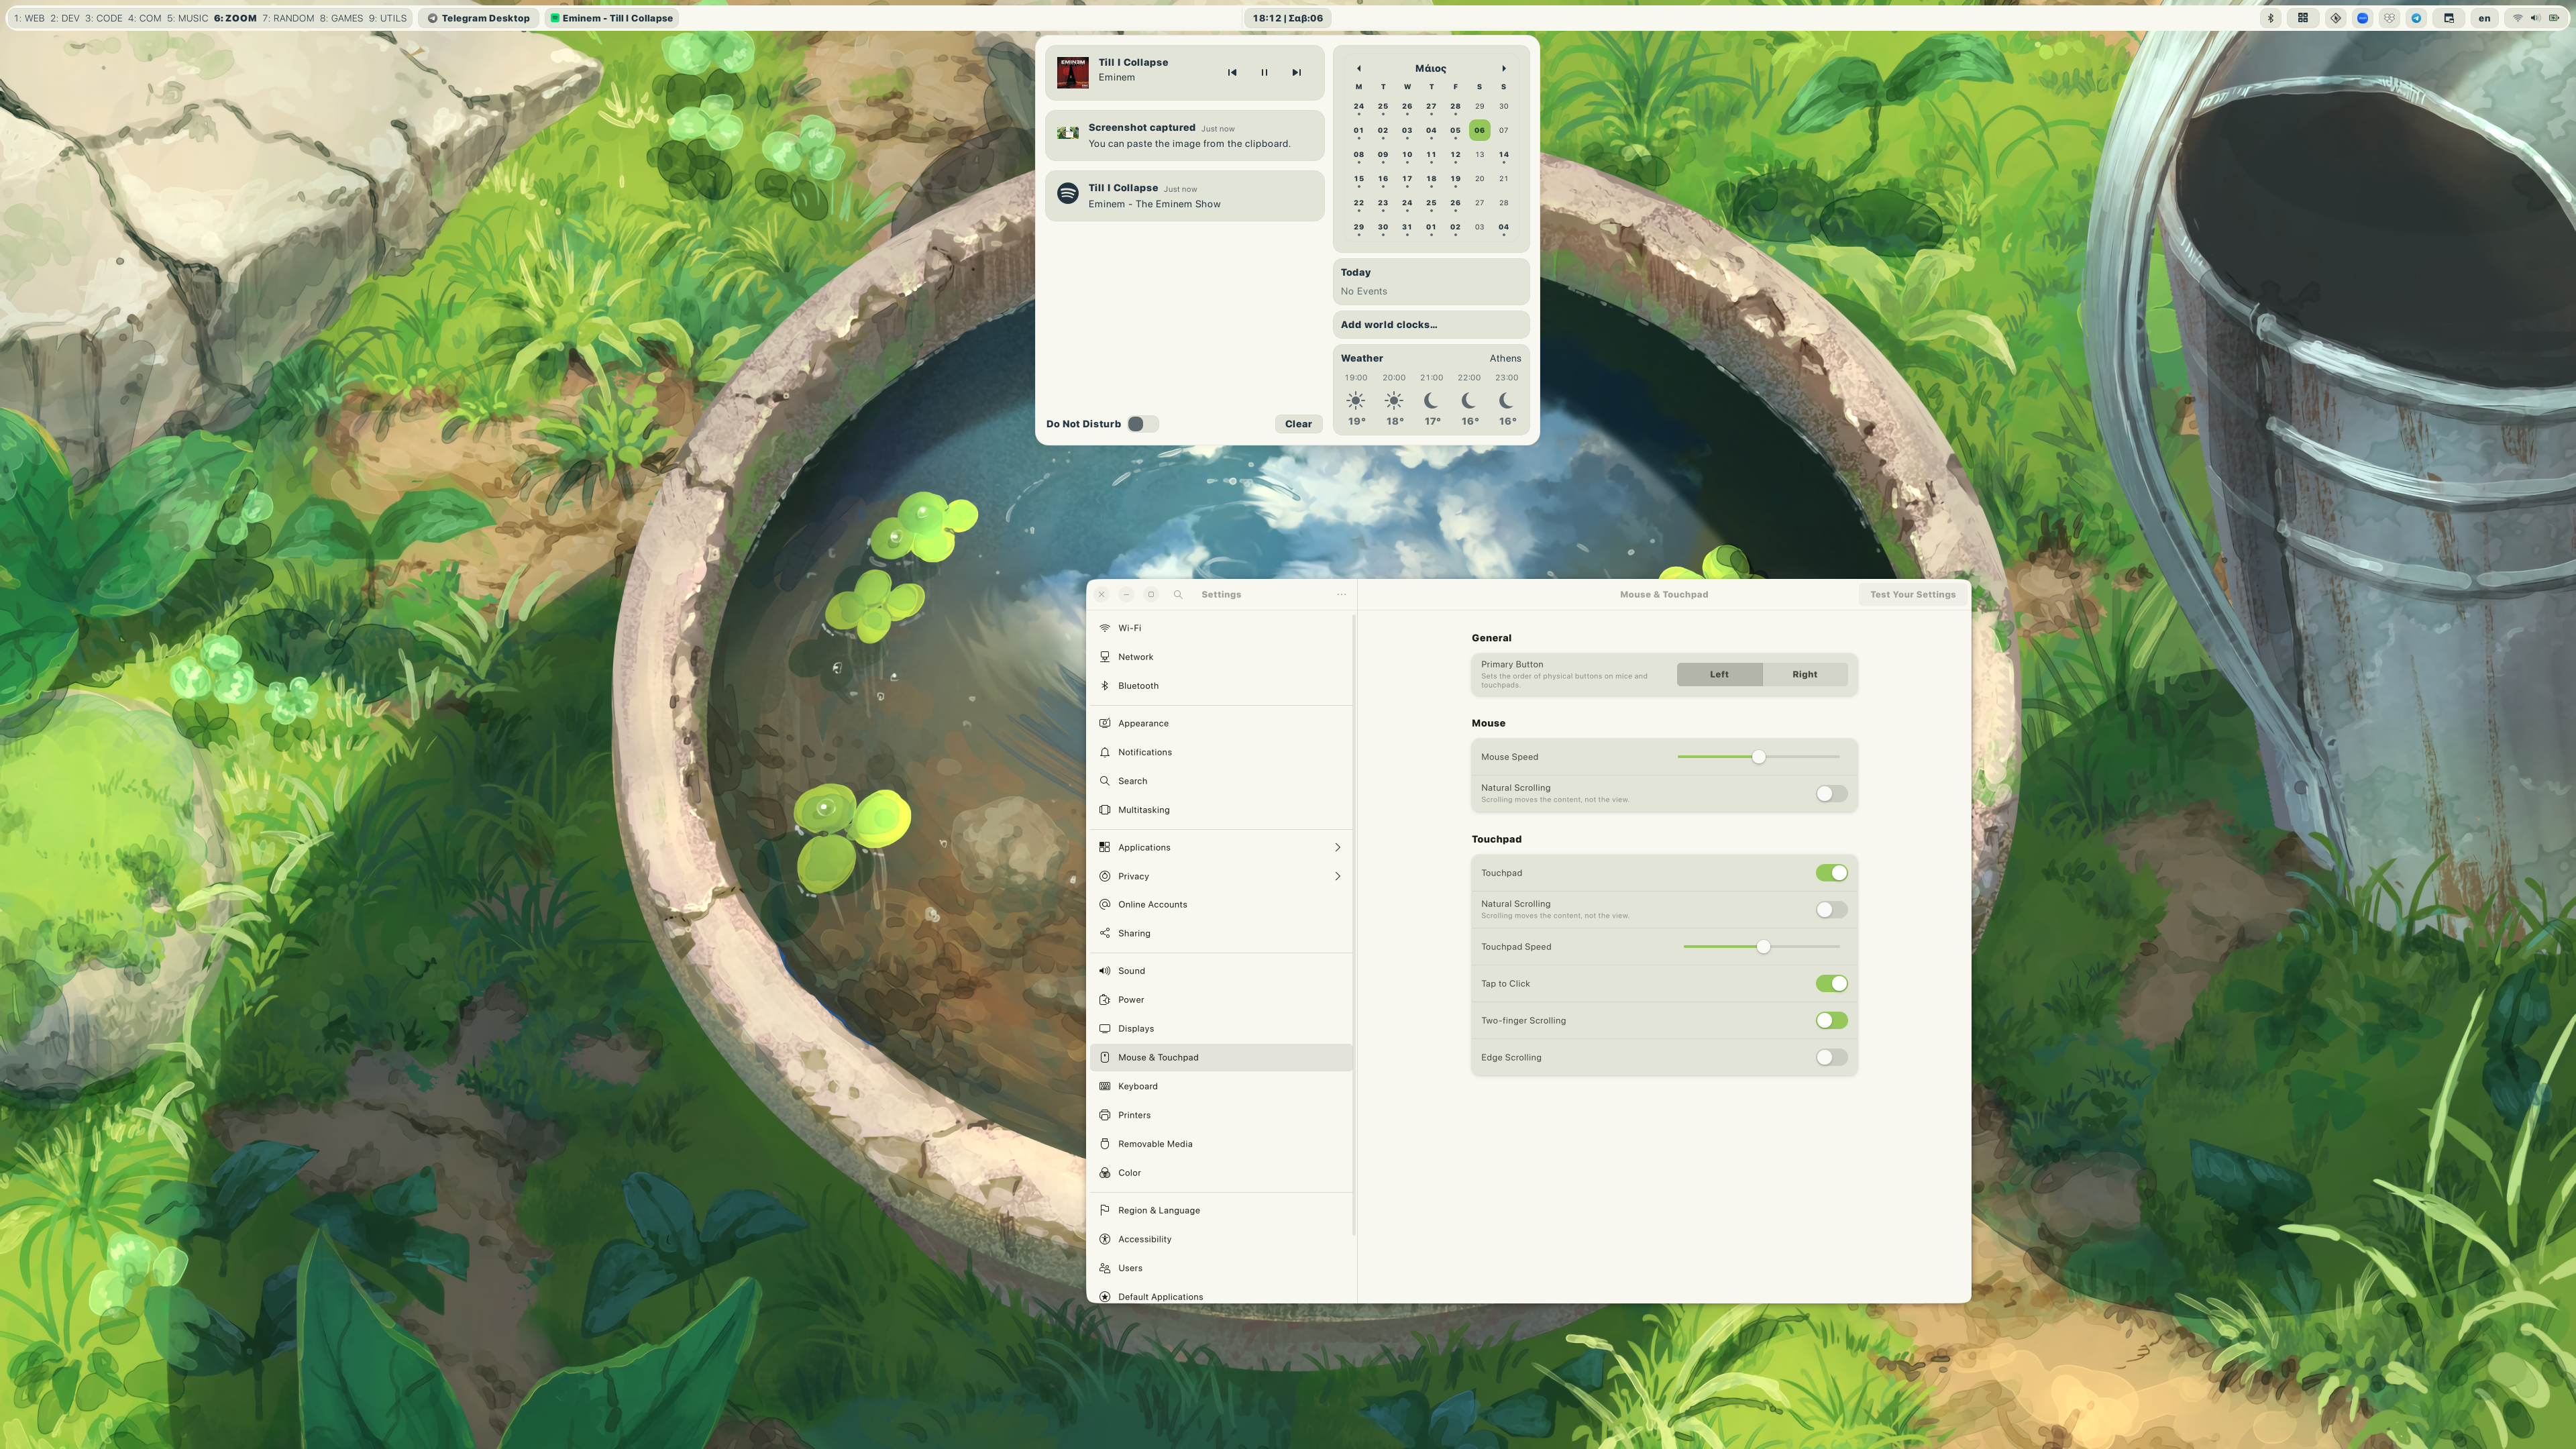This screenshot has width=2576, height=1449.
Task: Open the Keyboard settings panel
Action: tap(1138, 1086)
